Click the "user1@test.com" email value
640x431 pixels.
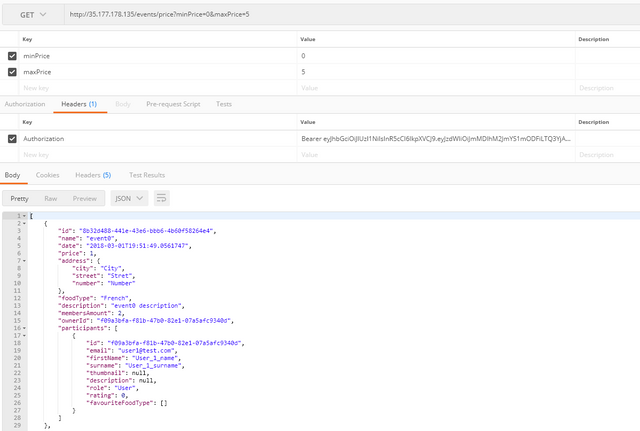tap(146, 351)
